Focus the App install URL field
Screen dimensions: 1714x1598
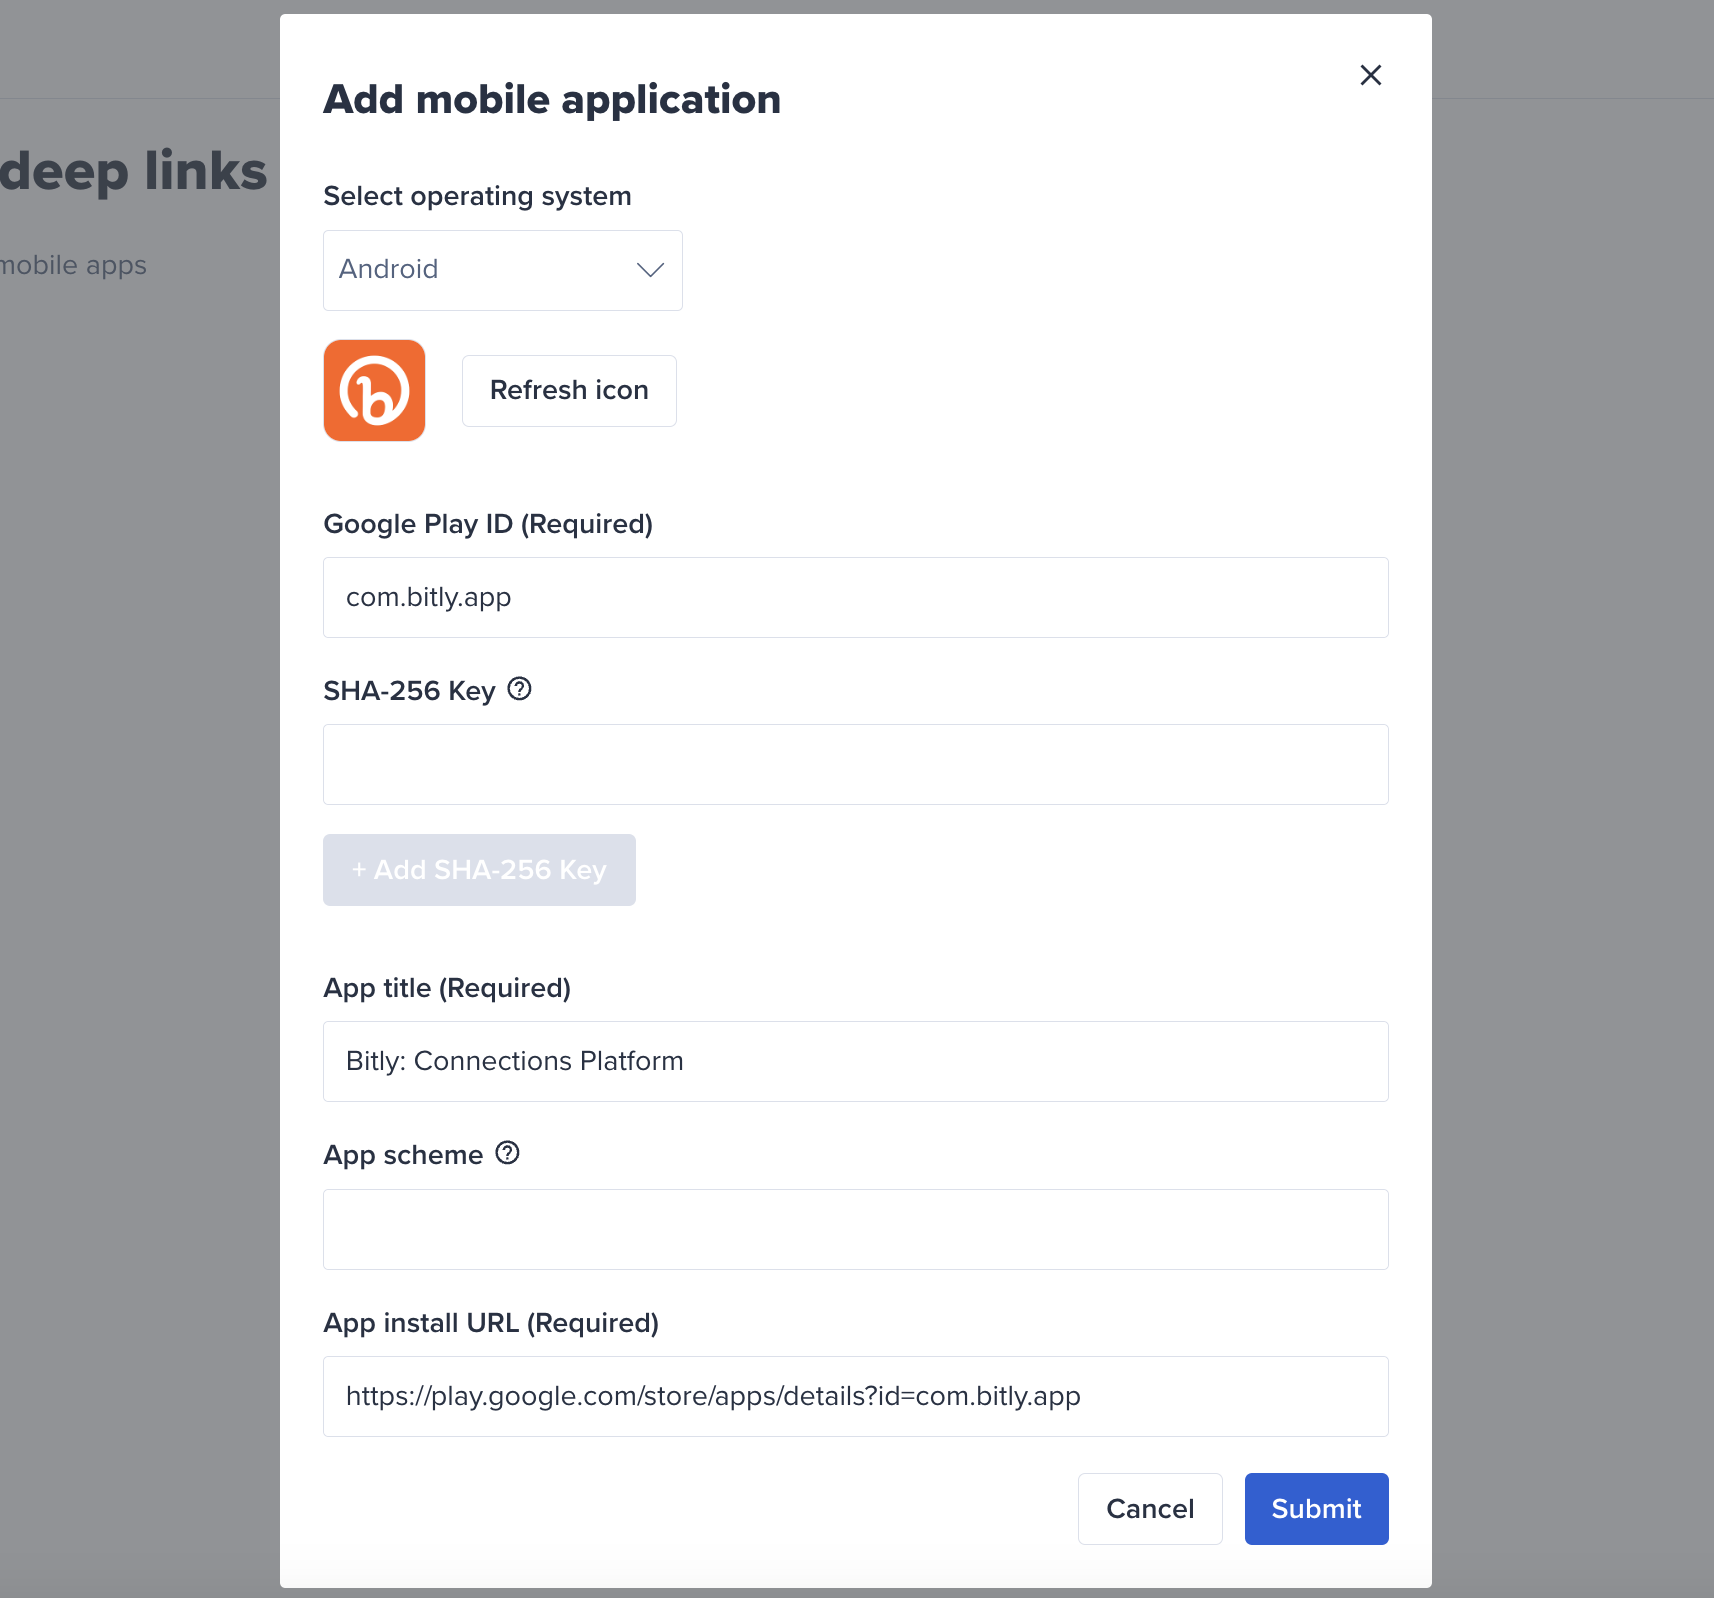coord(855,1396)
